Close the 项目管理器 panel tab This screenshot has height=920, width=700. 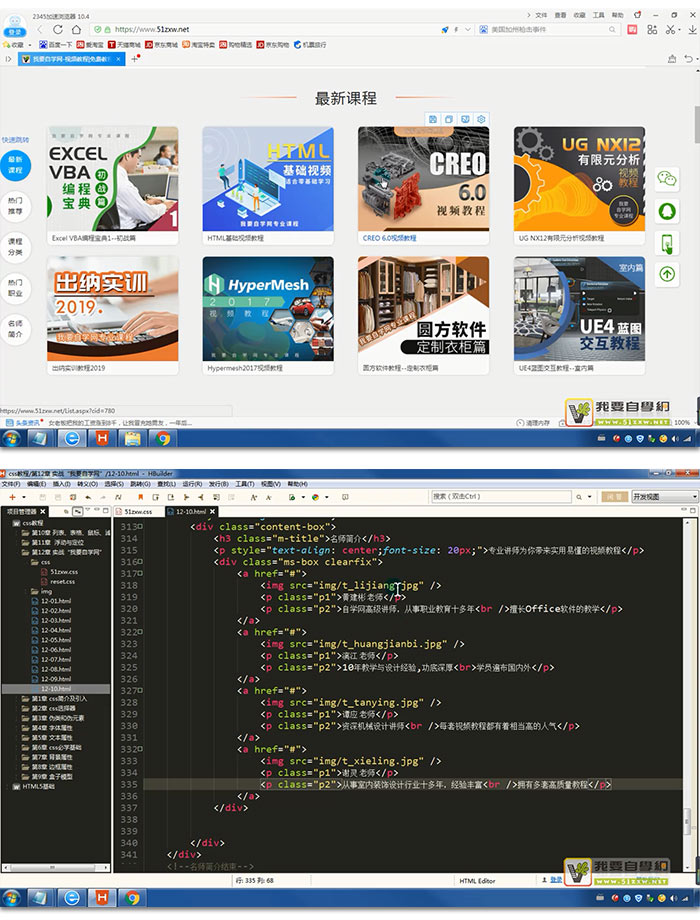tap(42, 512)
